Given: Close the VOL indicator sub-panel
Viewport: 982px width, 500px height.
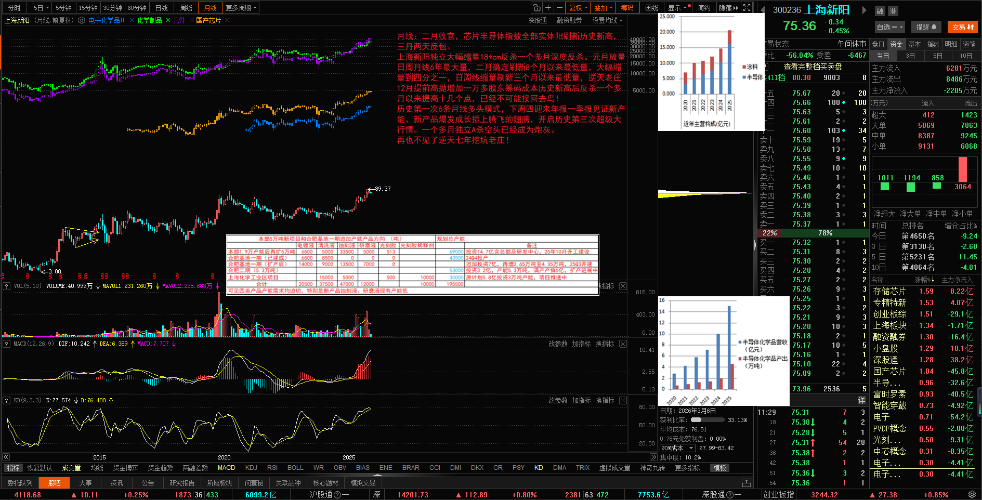Looking at the screenshot, I should coord(623,286).
